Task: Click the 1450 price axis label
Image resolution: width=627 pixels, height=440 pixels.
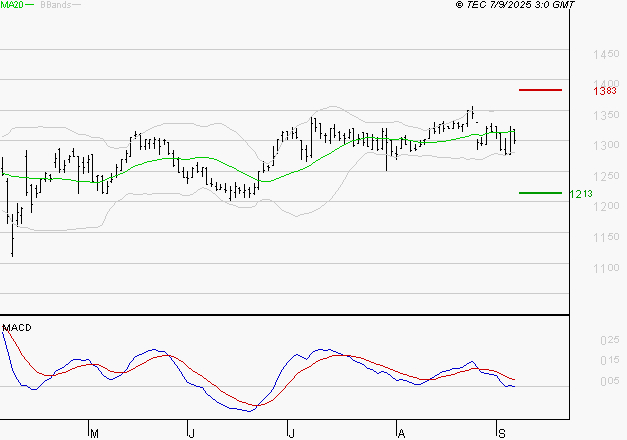Action: [606, 54]
